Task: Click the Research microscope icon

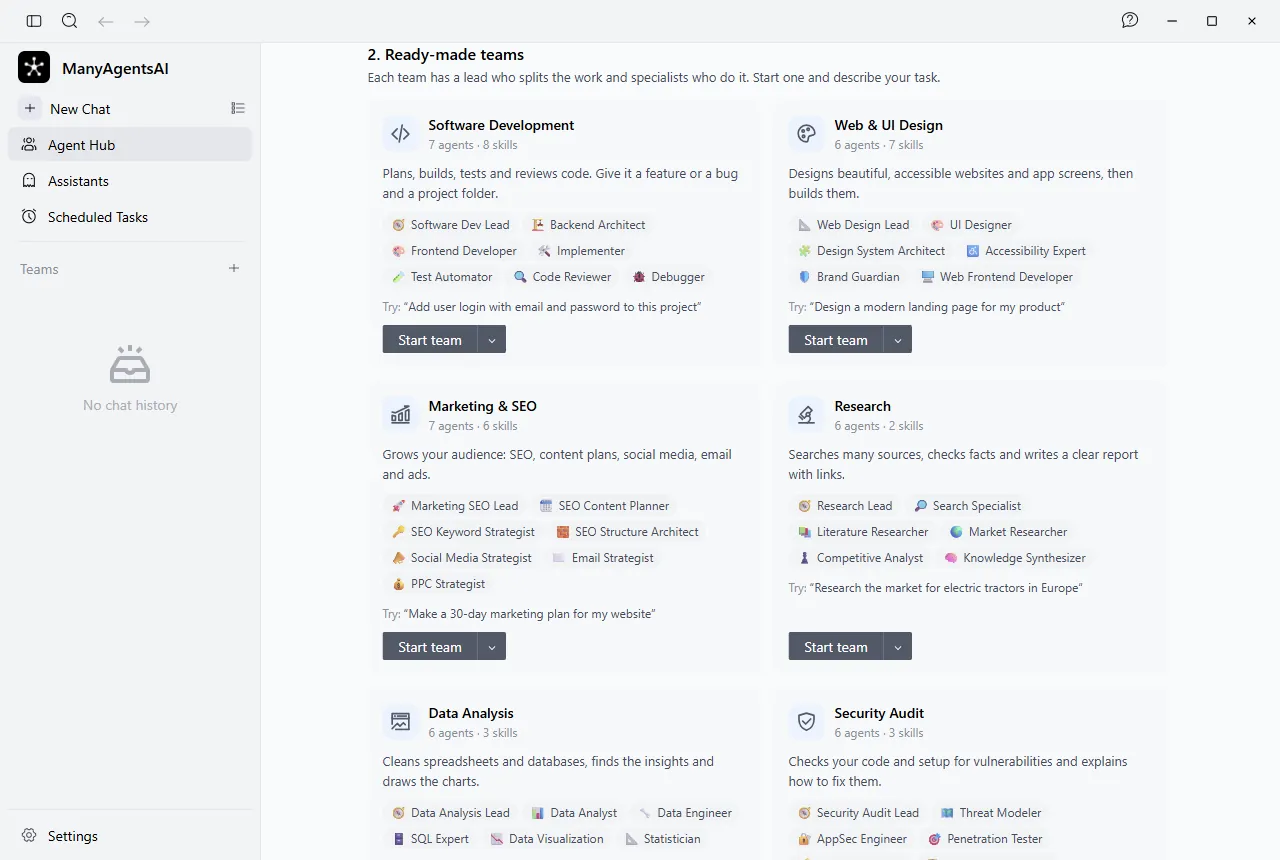Action: tap(807, 415)
